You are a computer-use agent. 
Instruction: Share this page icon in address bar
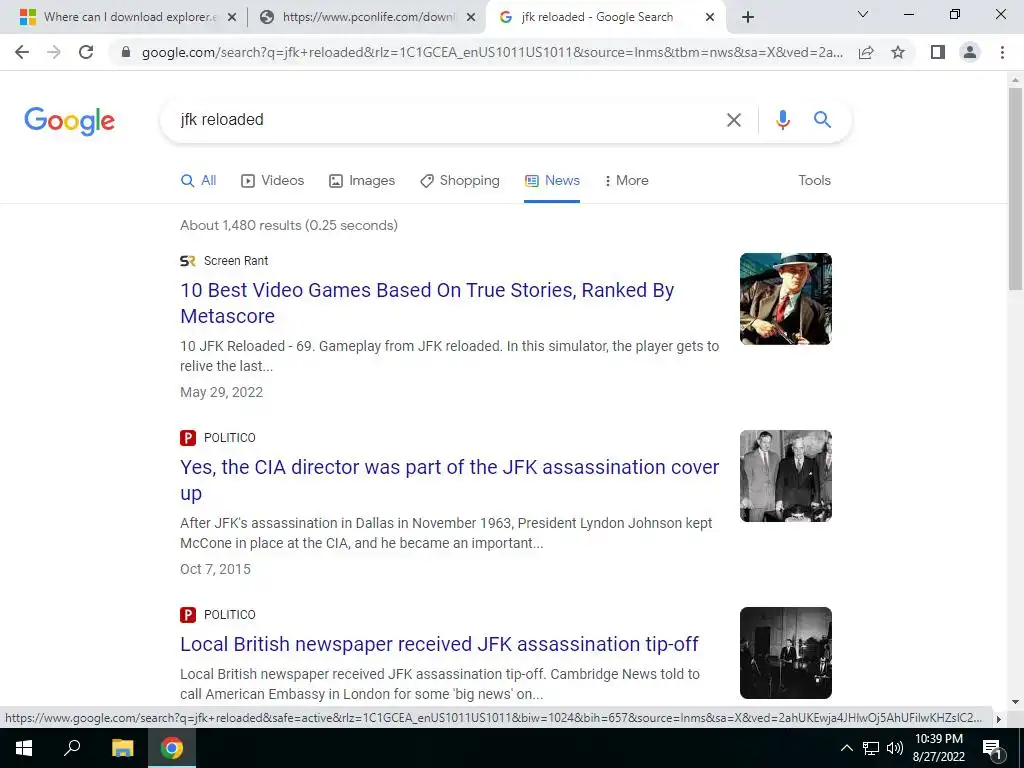[x=866, y=52]
